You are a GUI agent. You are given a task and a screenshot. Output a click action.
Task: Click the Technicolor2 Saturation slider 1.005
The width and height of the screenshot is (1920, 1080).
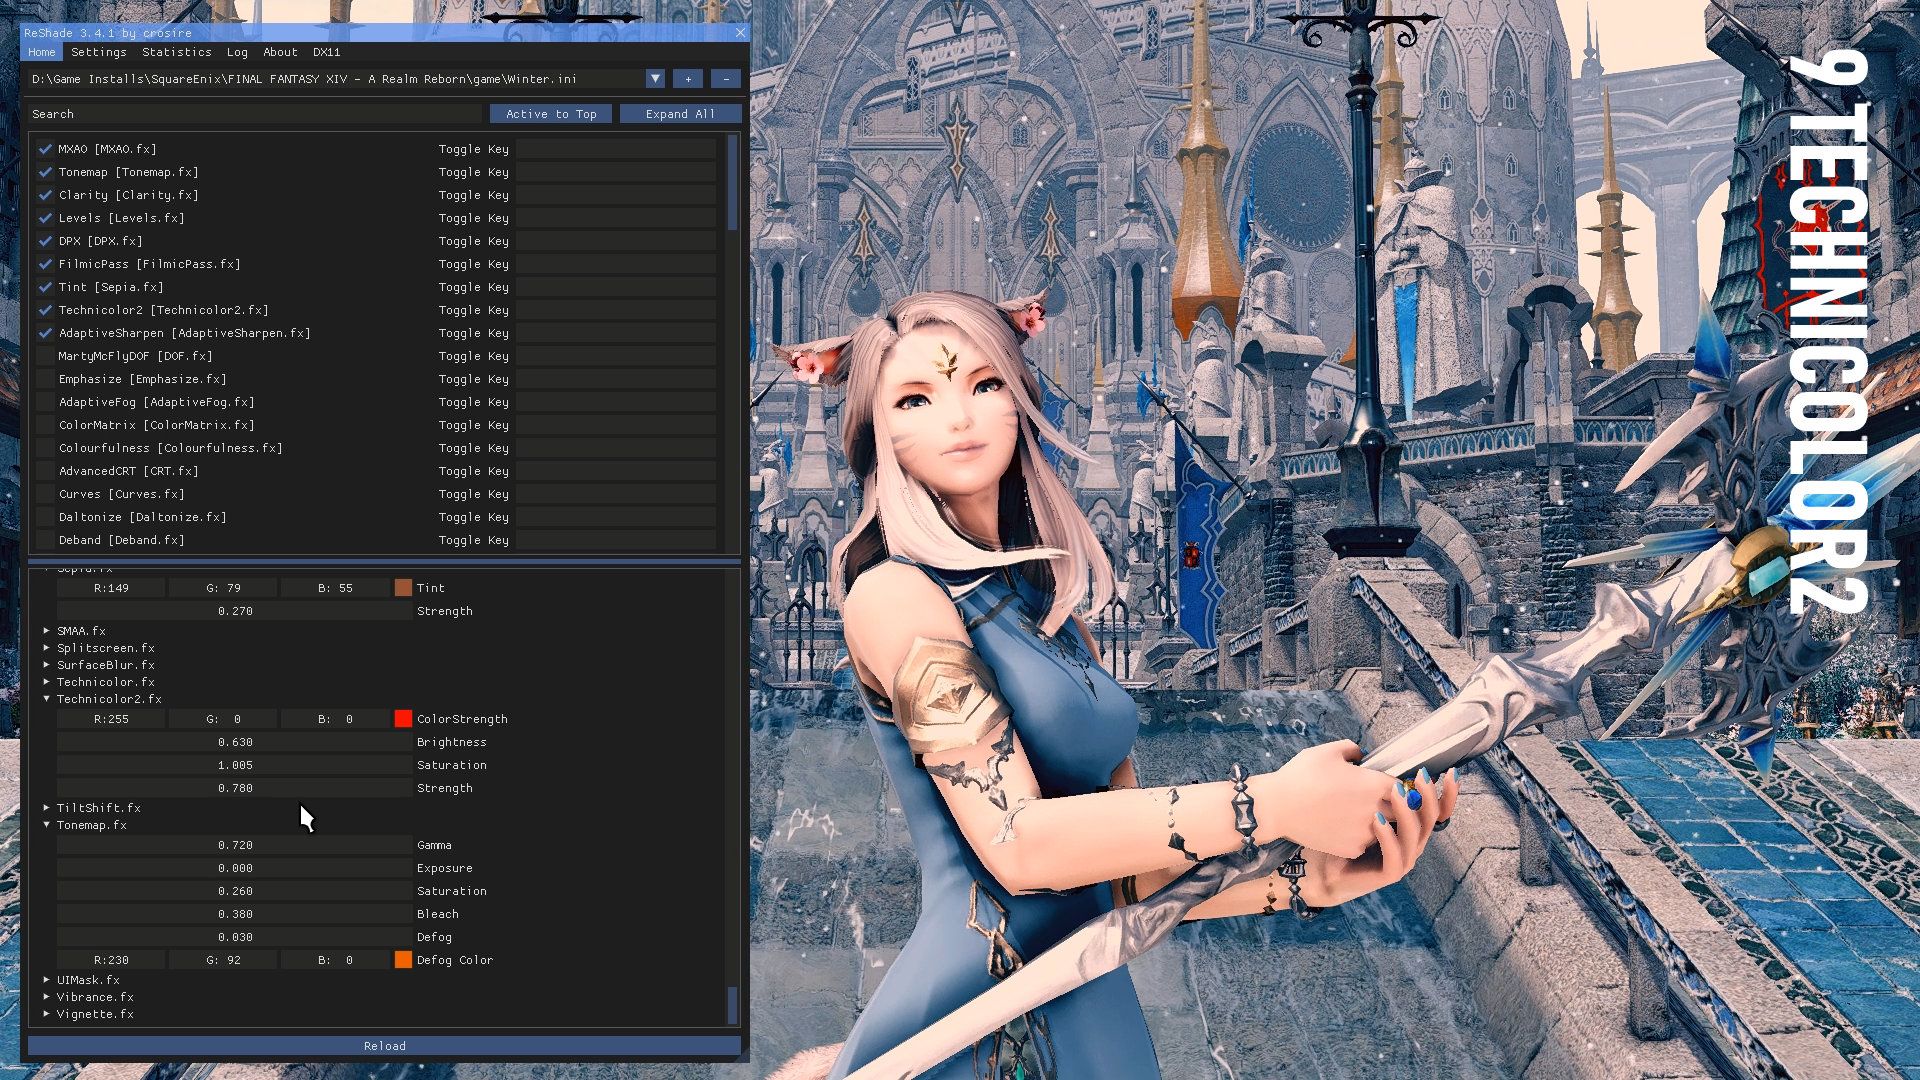point(235,765)
